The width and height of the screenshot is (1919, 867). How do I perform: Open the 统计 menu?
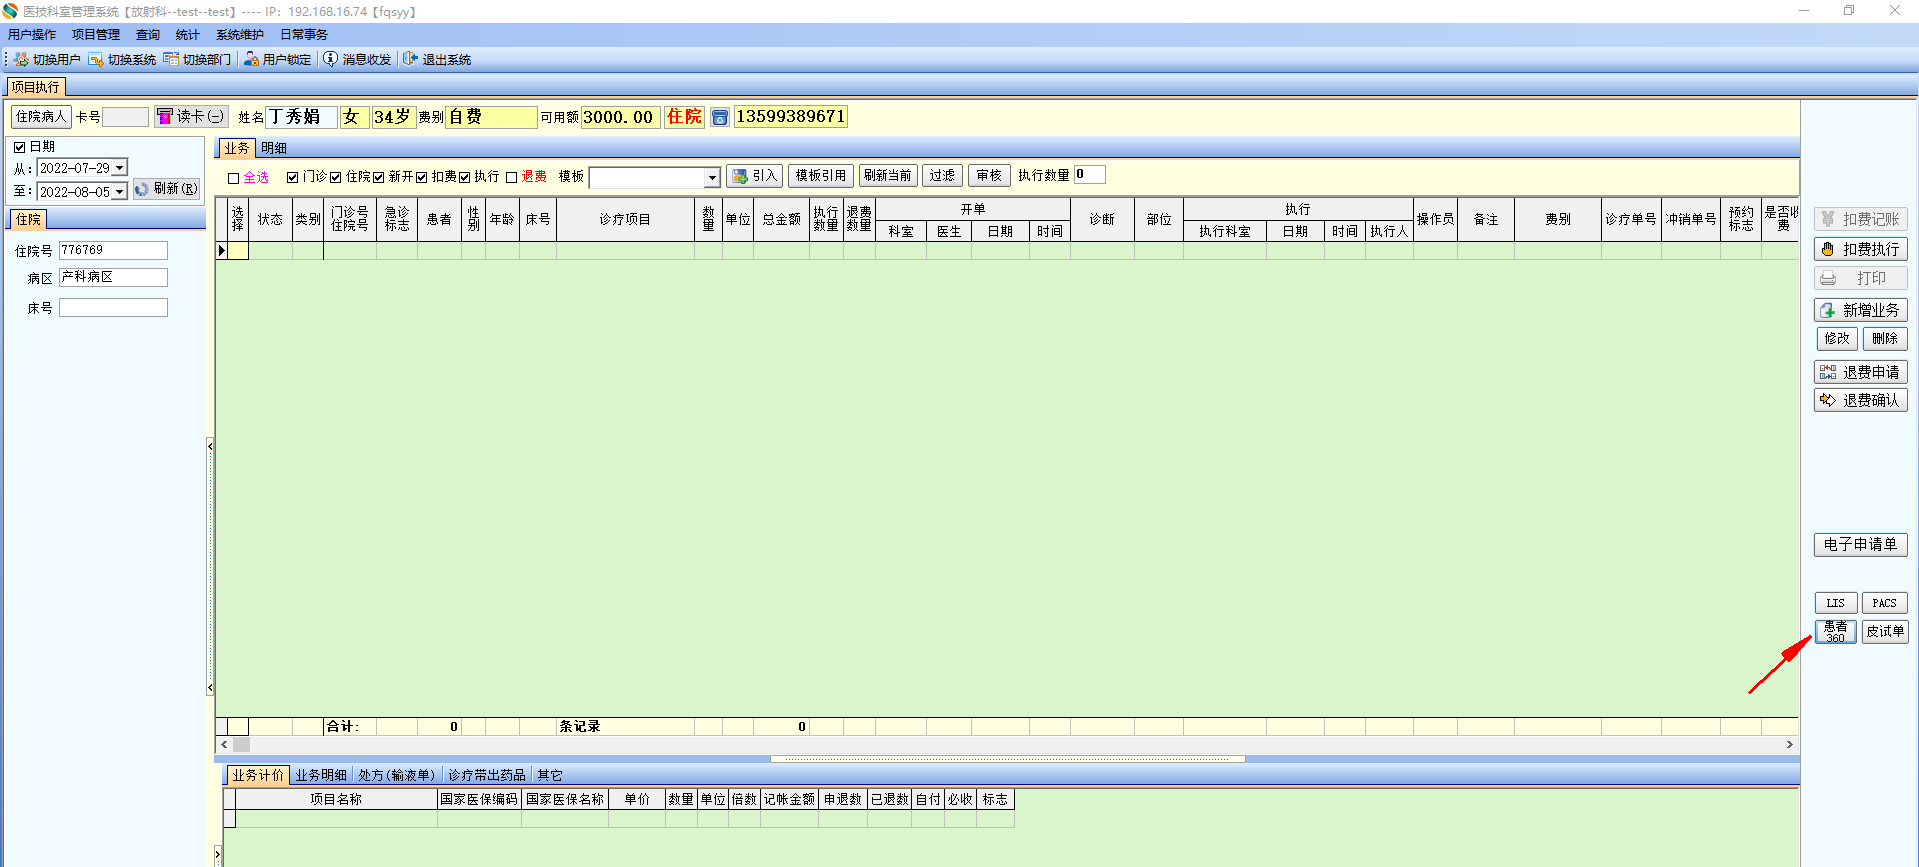click(x=188, y=35)
